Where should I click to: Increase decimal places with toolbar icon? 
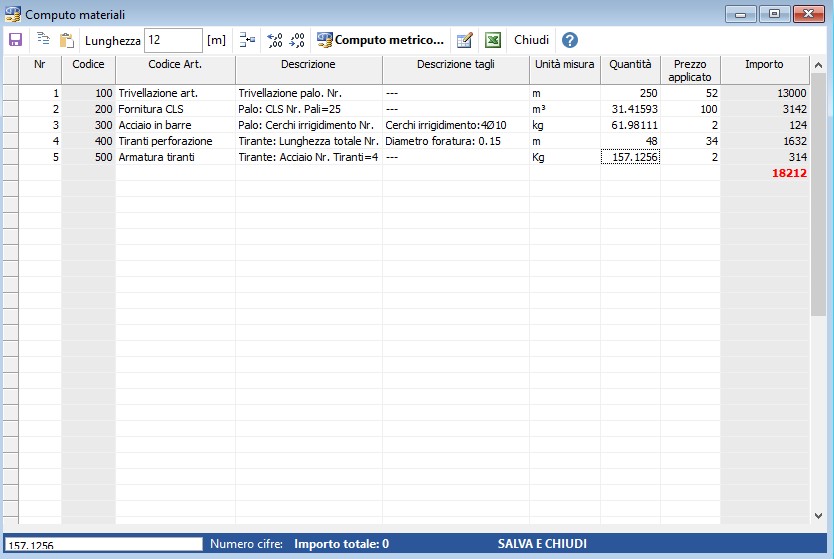(x=275, y=40)
